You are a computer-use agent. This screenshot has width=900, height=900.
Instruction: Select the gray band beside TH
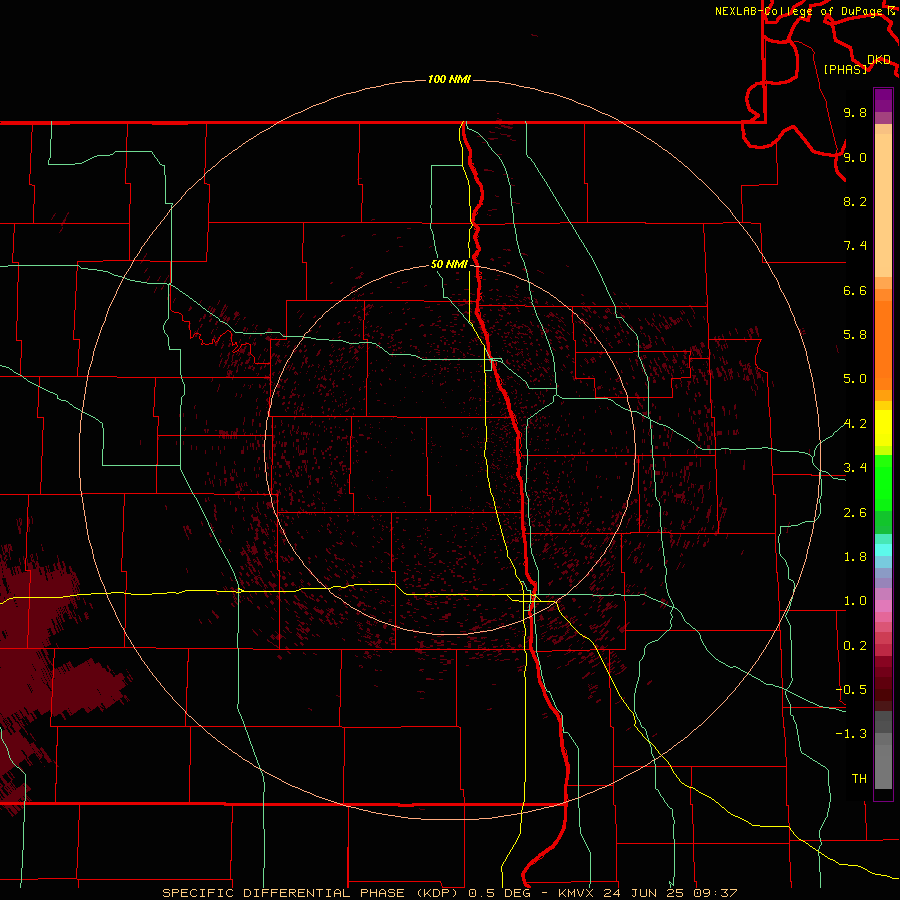[x=883, y=766]
